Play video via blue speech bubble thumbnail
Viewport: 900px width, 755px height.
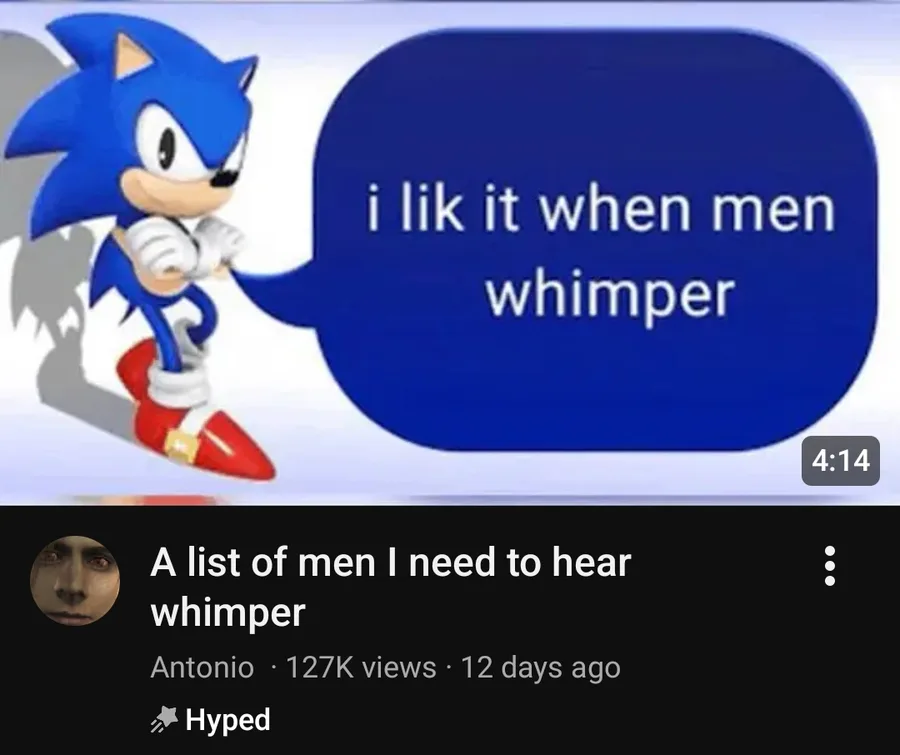[595, 241]
